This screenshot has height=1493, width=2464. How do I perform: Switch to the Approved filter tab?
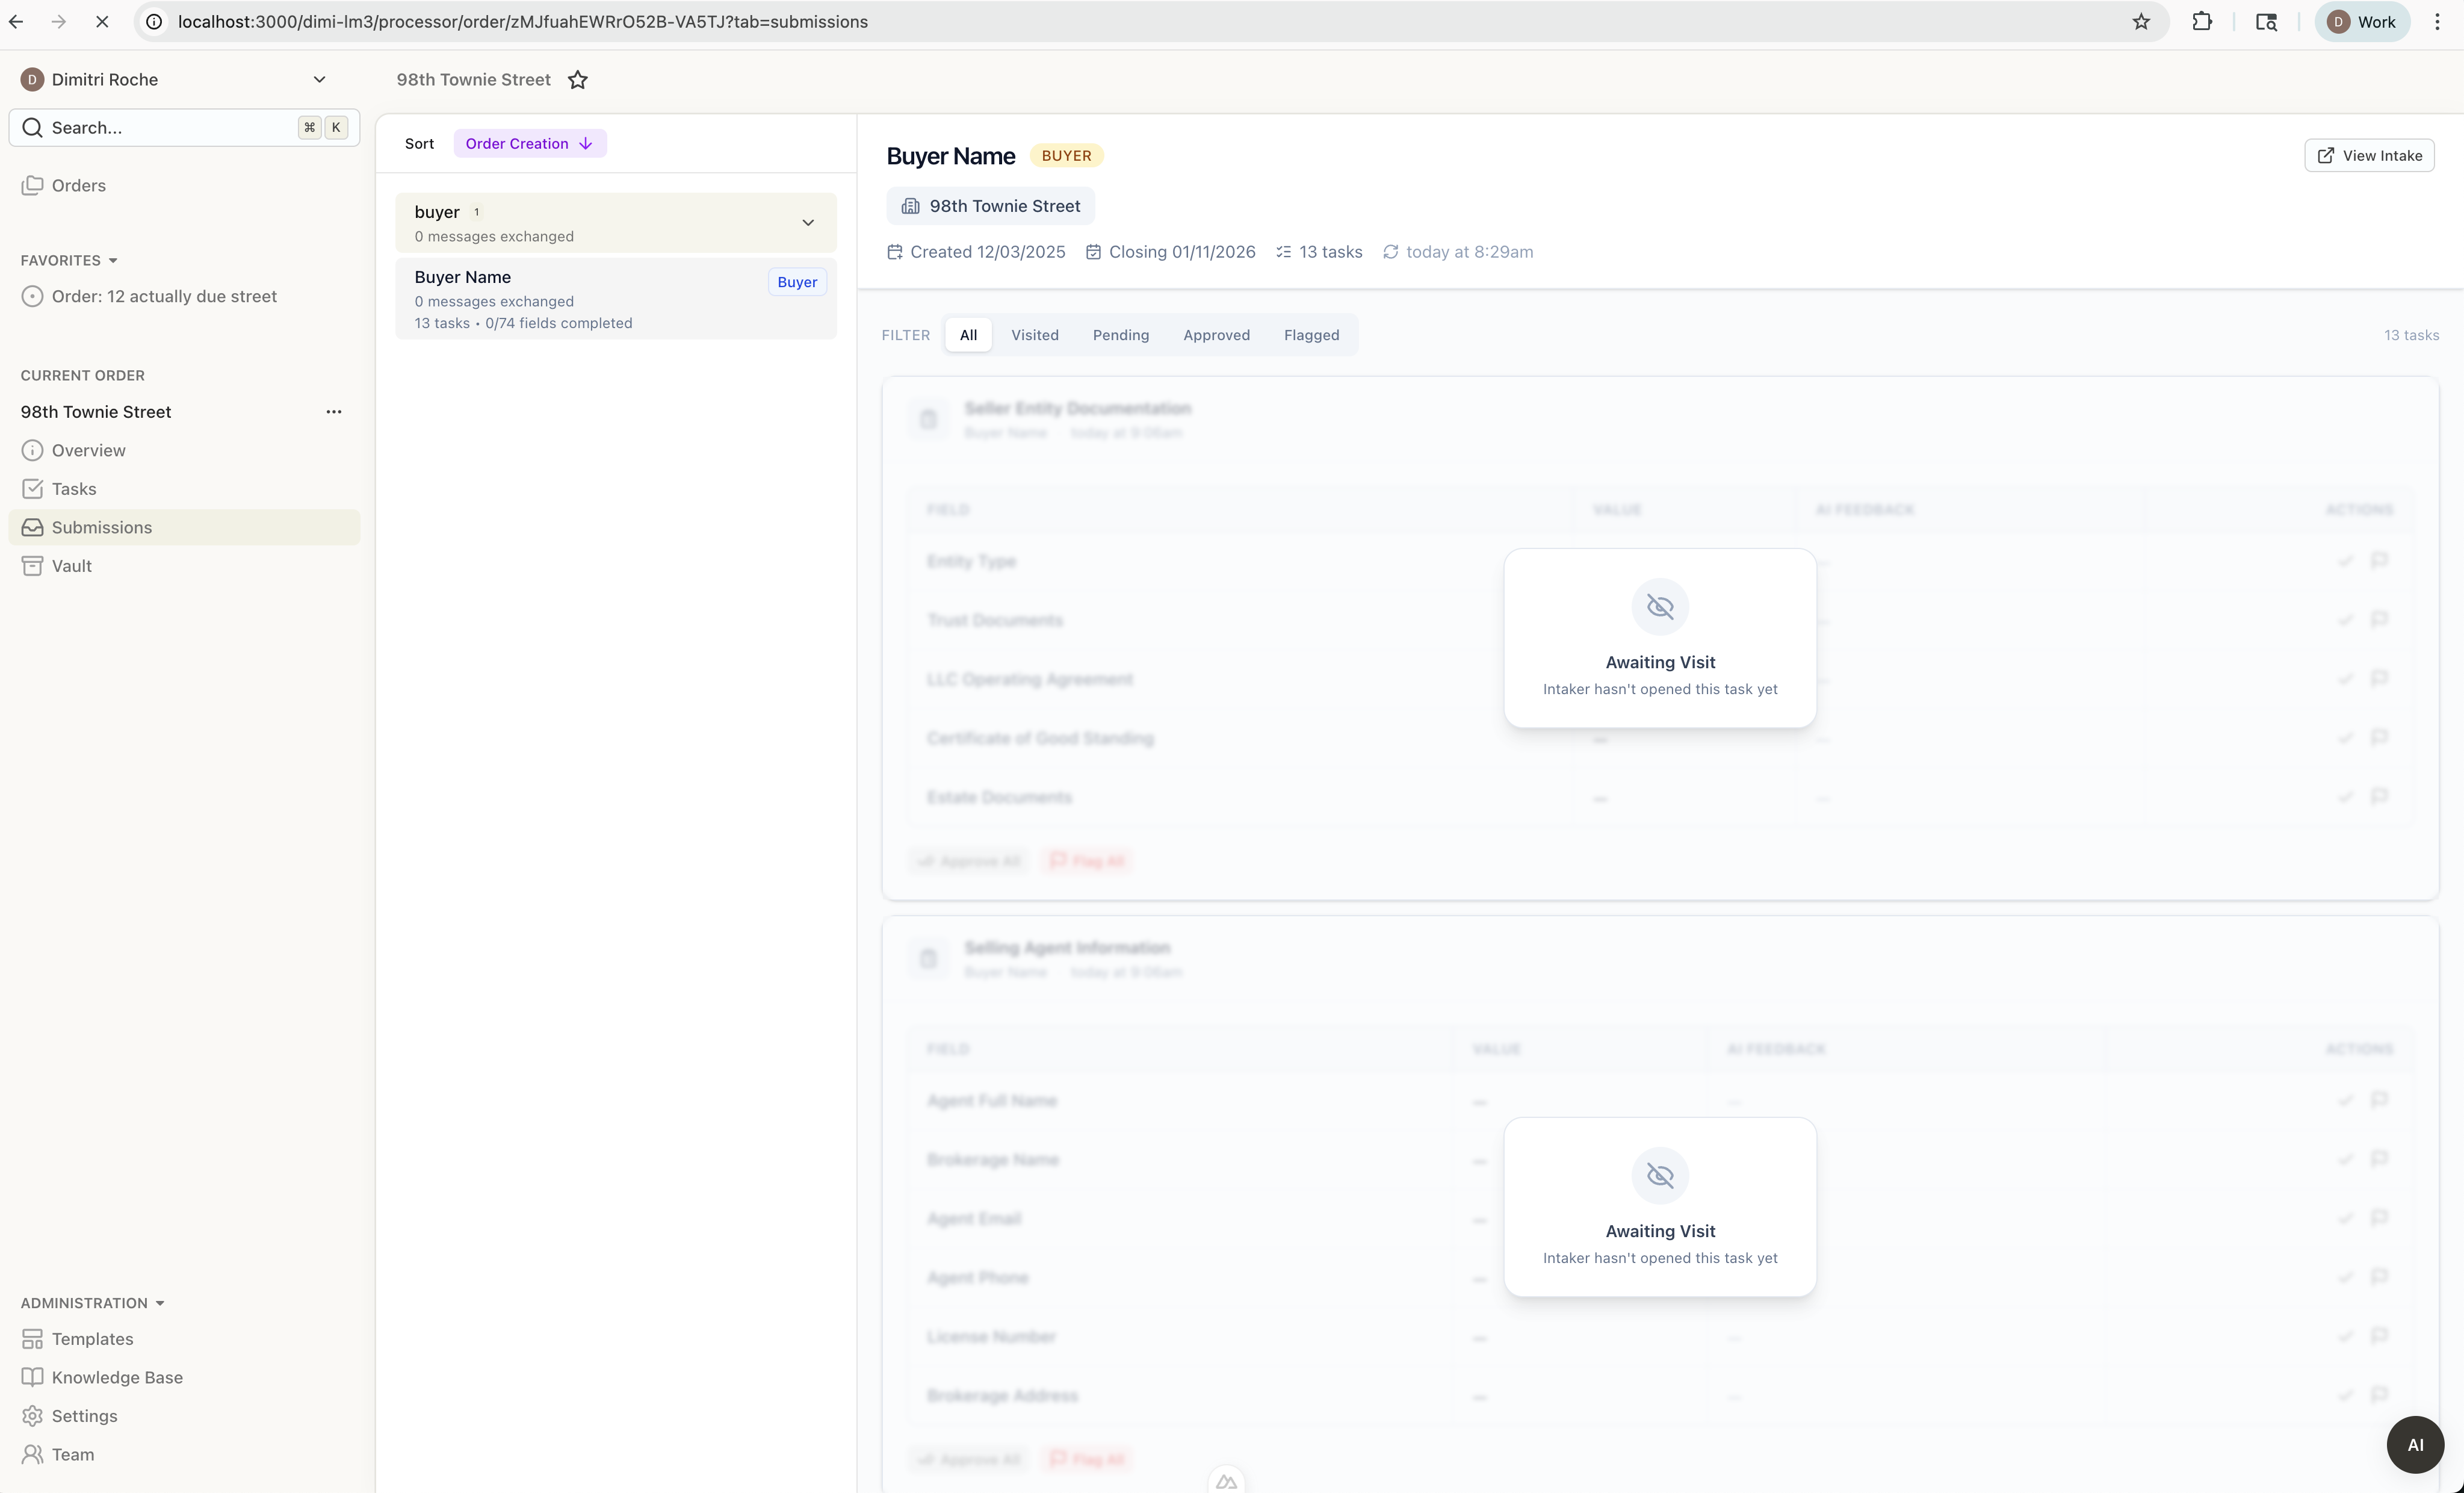(x=1216, y=335)
